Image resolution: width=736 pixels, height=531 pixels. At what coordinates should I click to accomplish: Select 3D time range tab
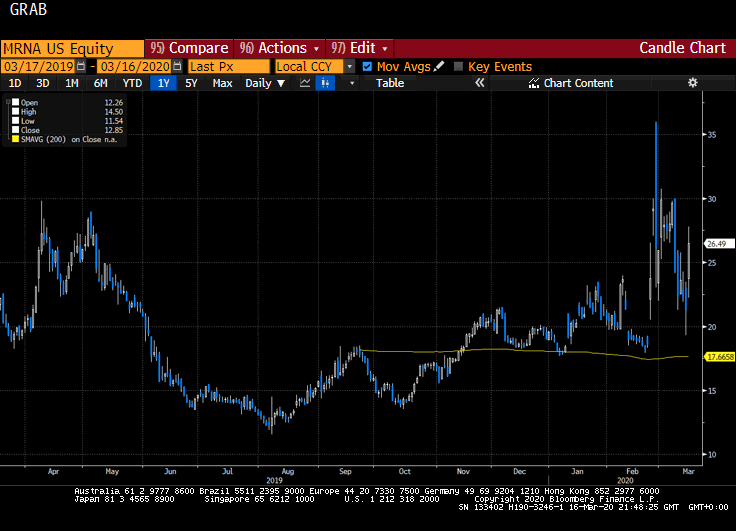(x=43, y=83)
